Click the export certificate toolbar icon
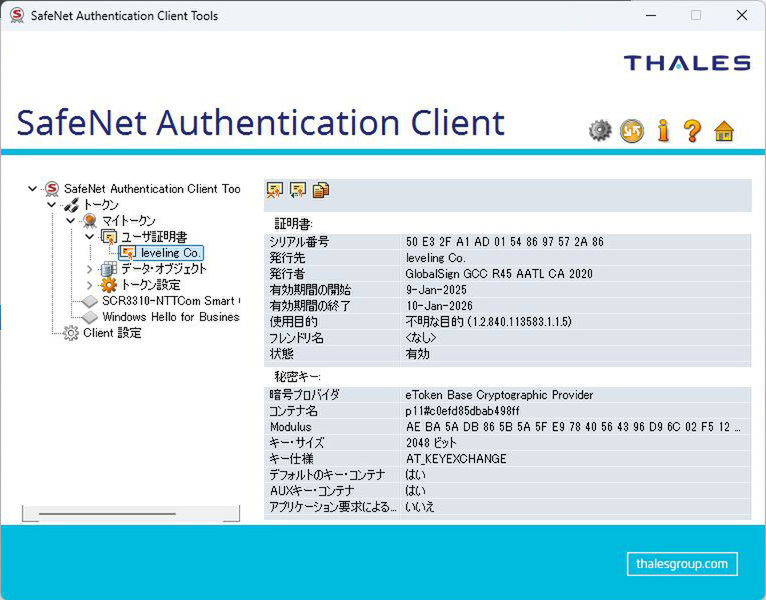The height and width of the screenshot is (600, 766). pos(298,190)
